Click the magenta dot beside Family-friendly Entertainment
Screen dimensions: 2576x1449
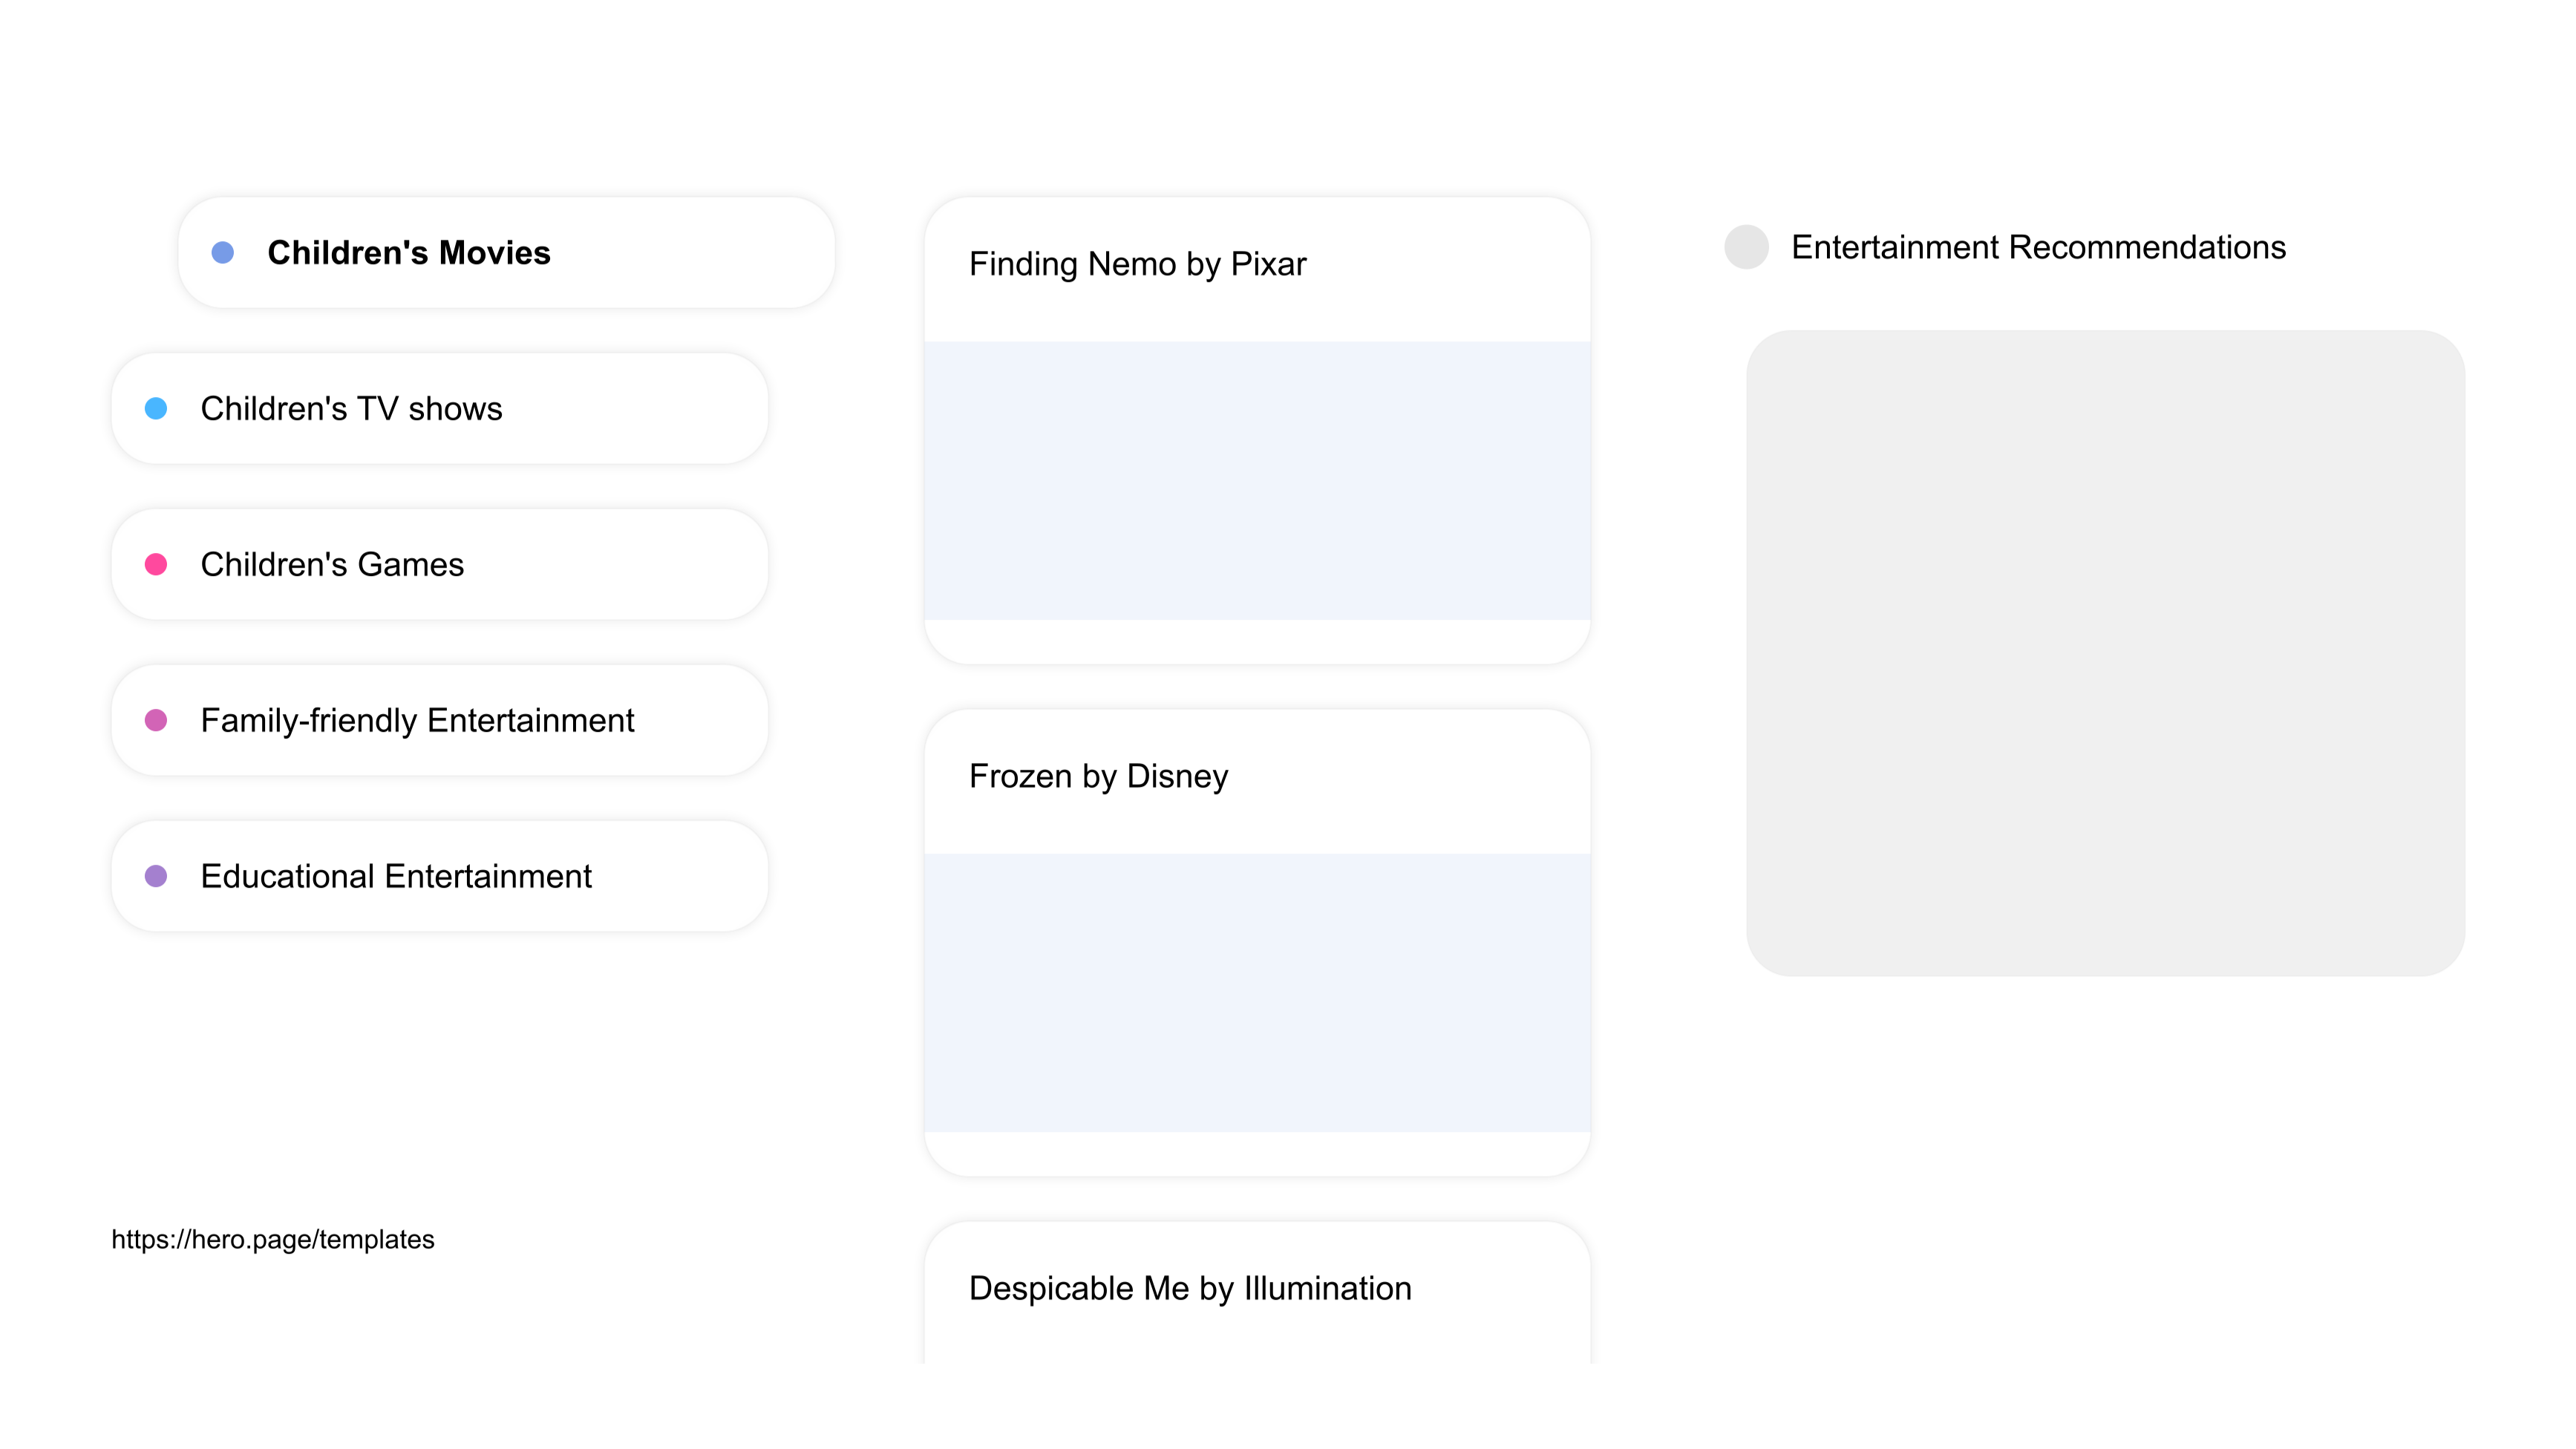(156, 720)
